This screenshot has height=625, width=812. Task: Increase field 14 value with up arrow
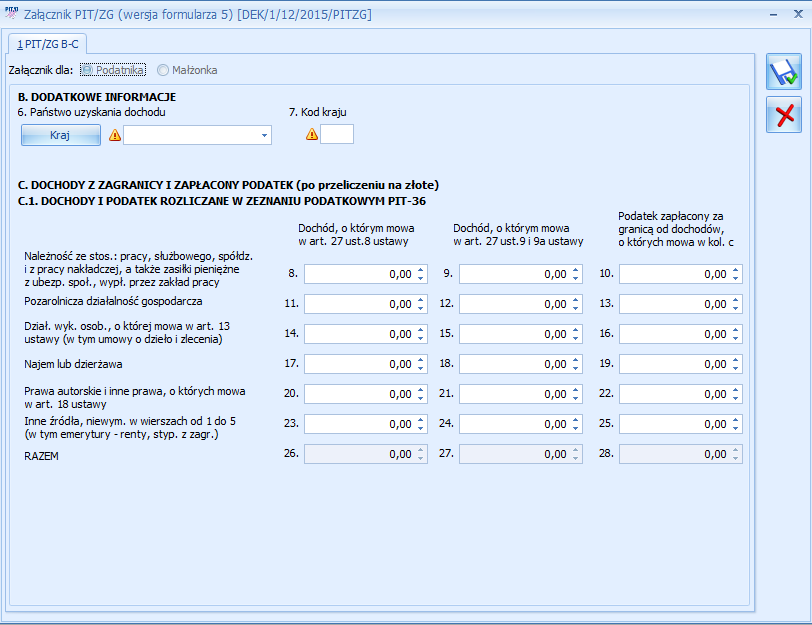pos(420,330)
